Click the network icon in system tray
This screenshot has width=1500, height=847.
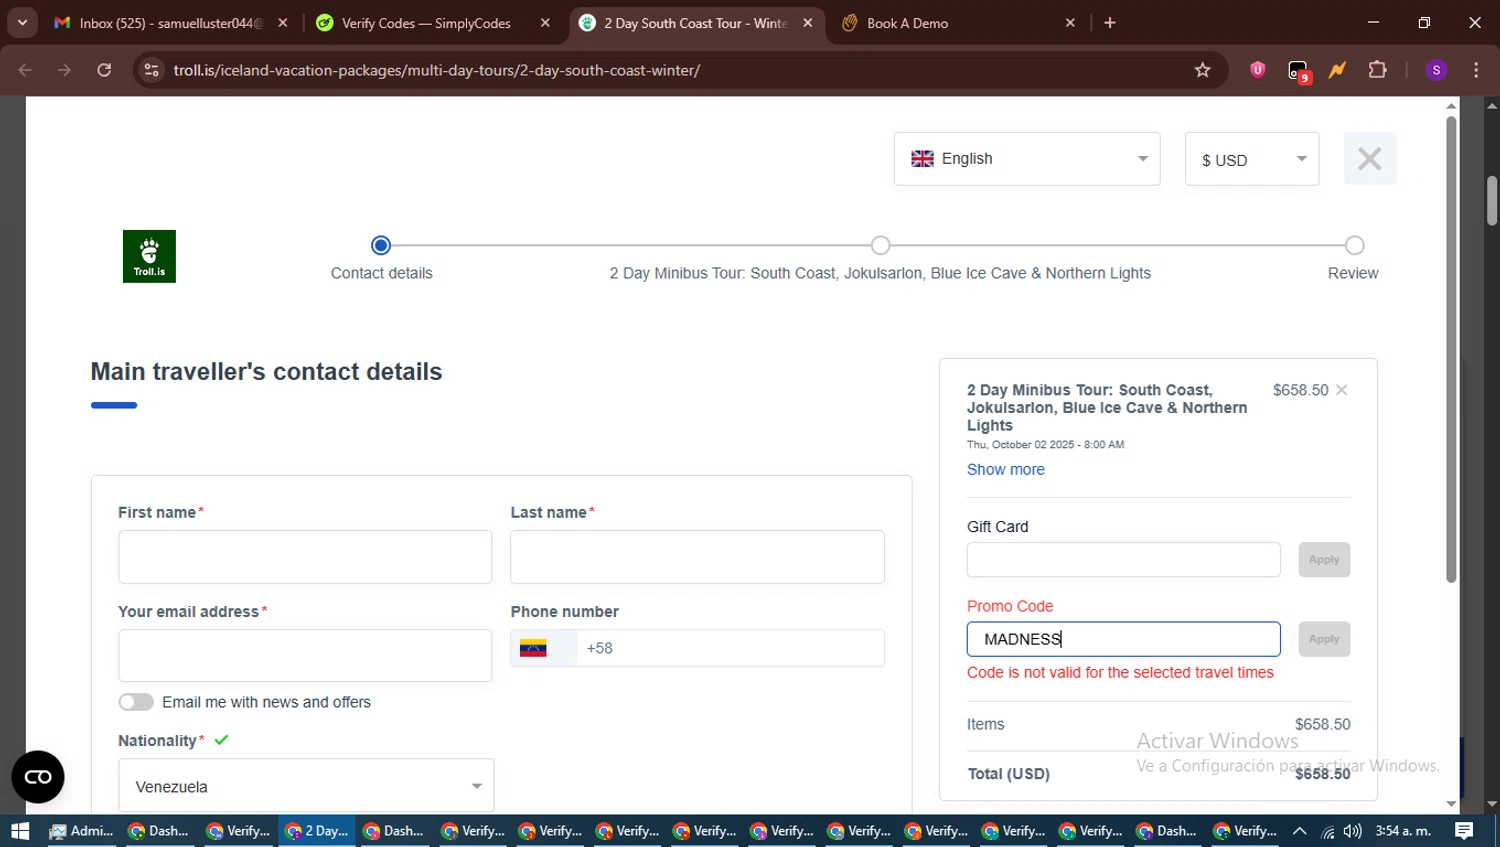point(1327,831)
